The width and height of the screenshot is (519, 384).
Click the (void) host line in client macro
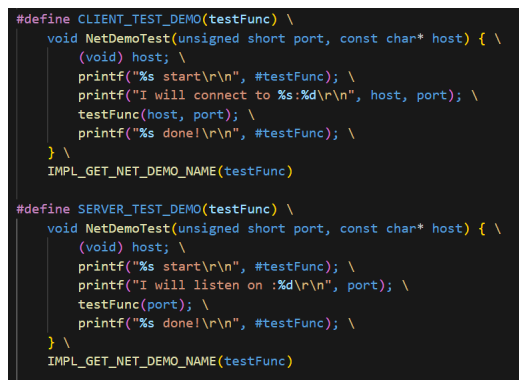click(x=124, y=58)
